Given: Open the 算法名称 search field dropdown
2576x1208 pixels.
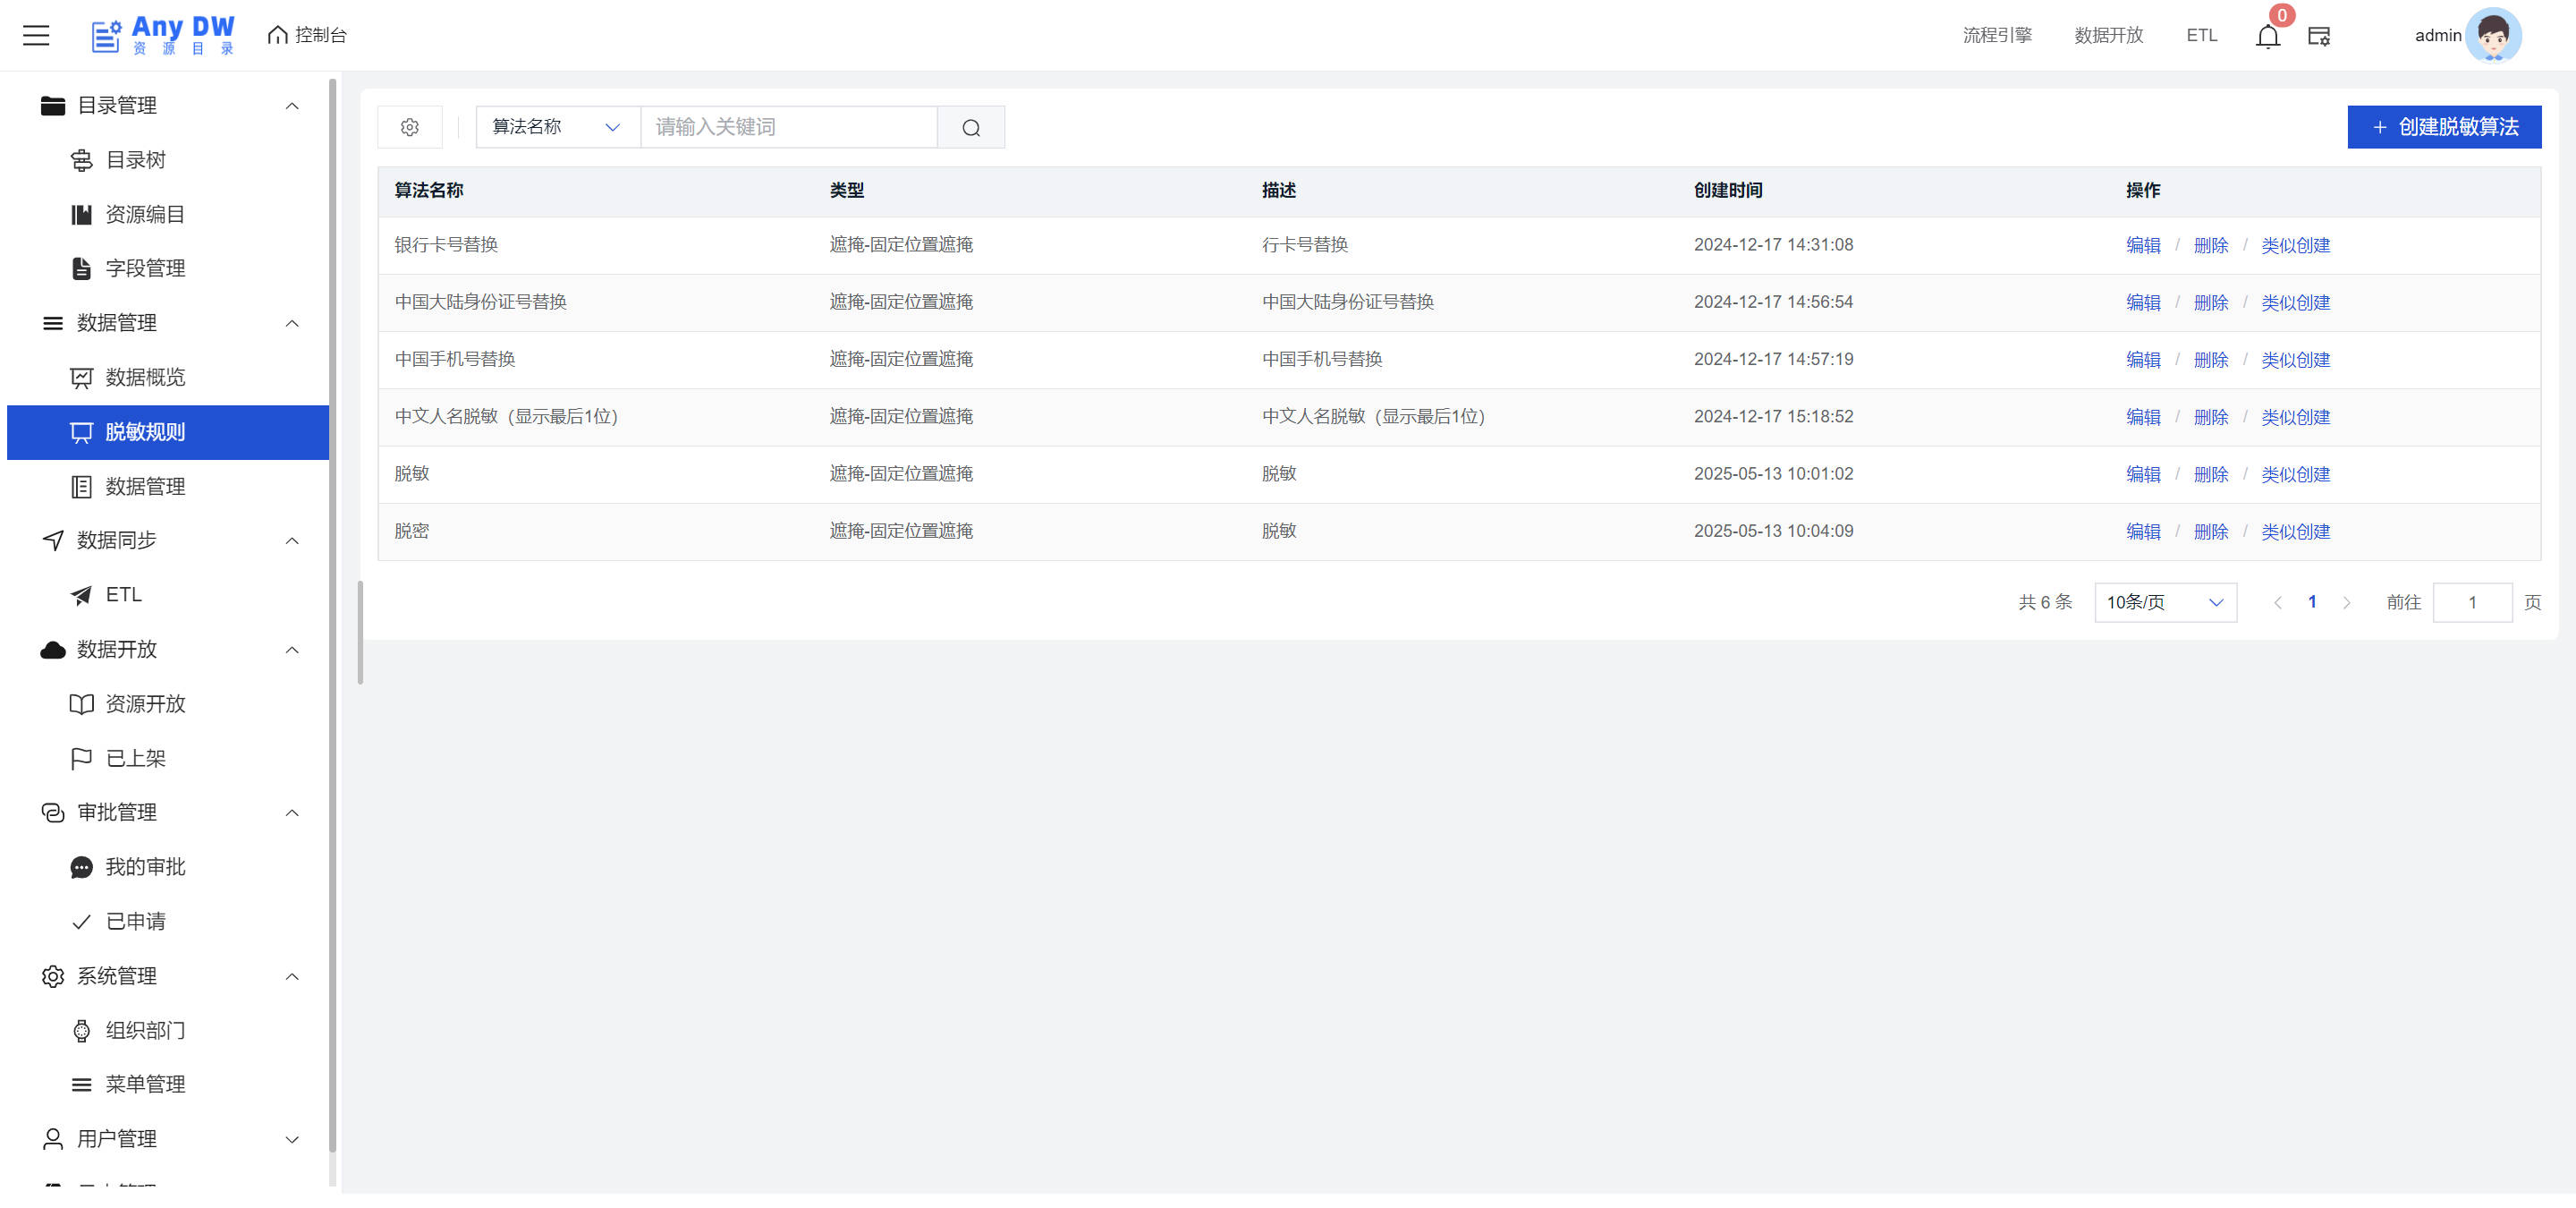Looking at the screenshot, I should pos(557,127).
